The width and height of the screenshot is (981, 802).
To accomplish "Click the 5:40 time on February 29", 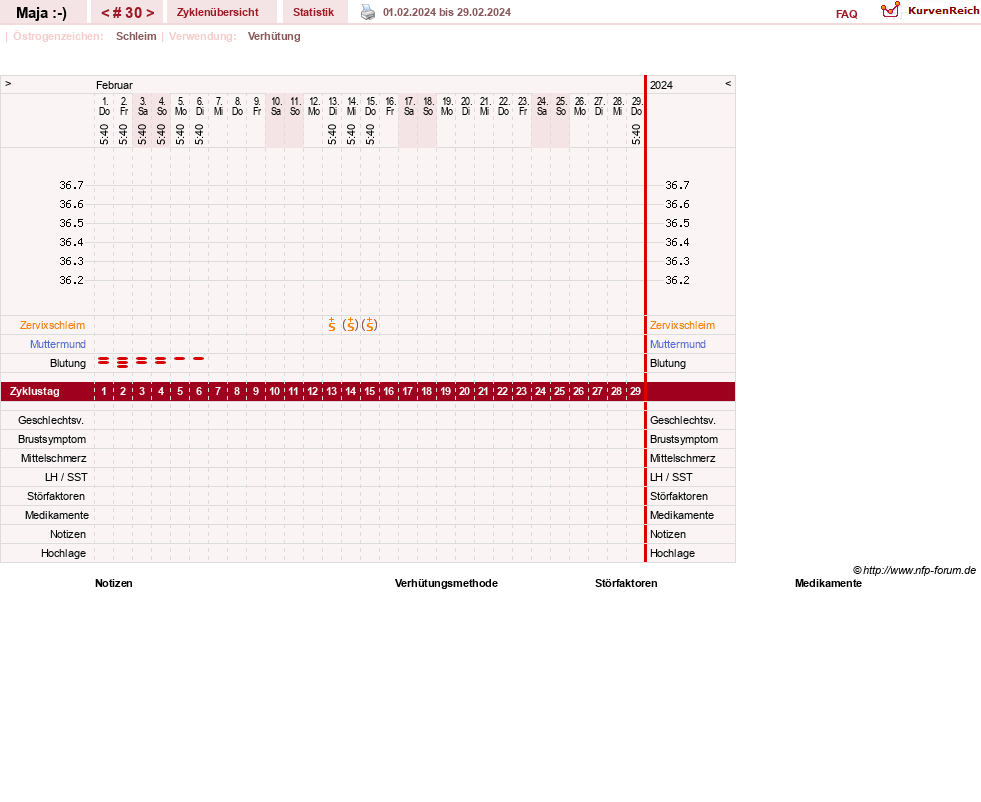I will [636, 134].
